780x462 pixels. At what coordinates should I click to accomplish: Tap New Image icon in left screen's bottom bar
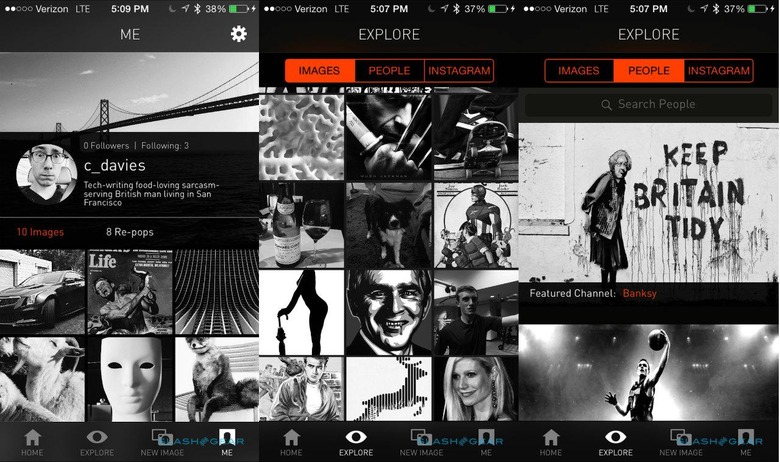(162, 437)
